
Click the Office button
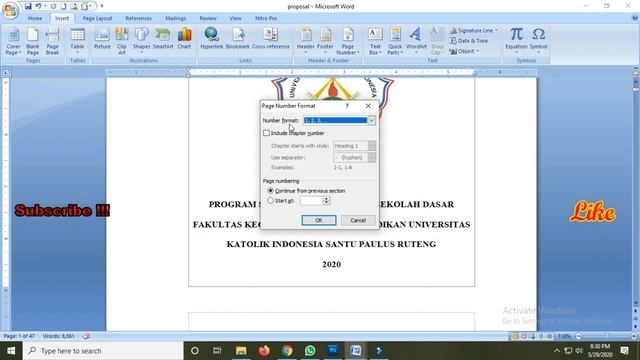pyautogui.click(x=10, y=10)
